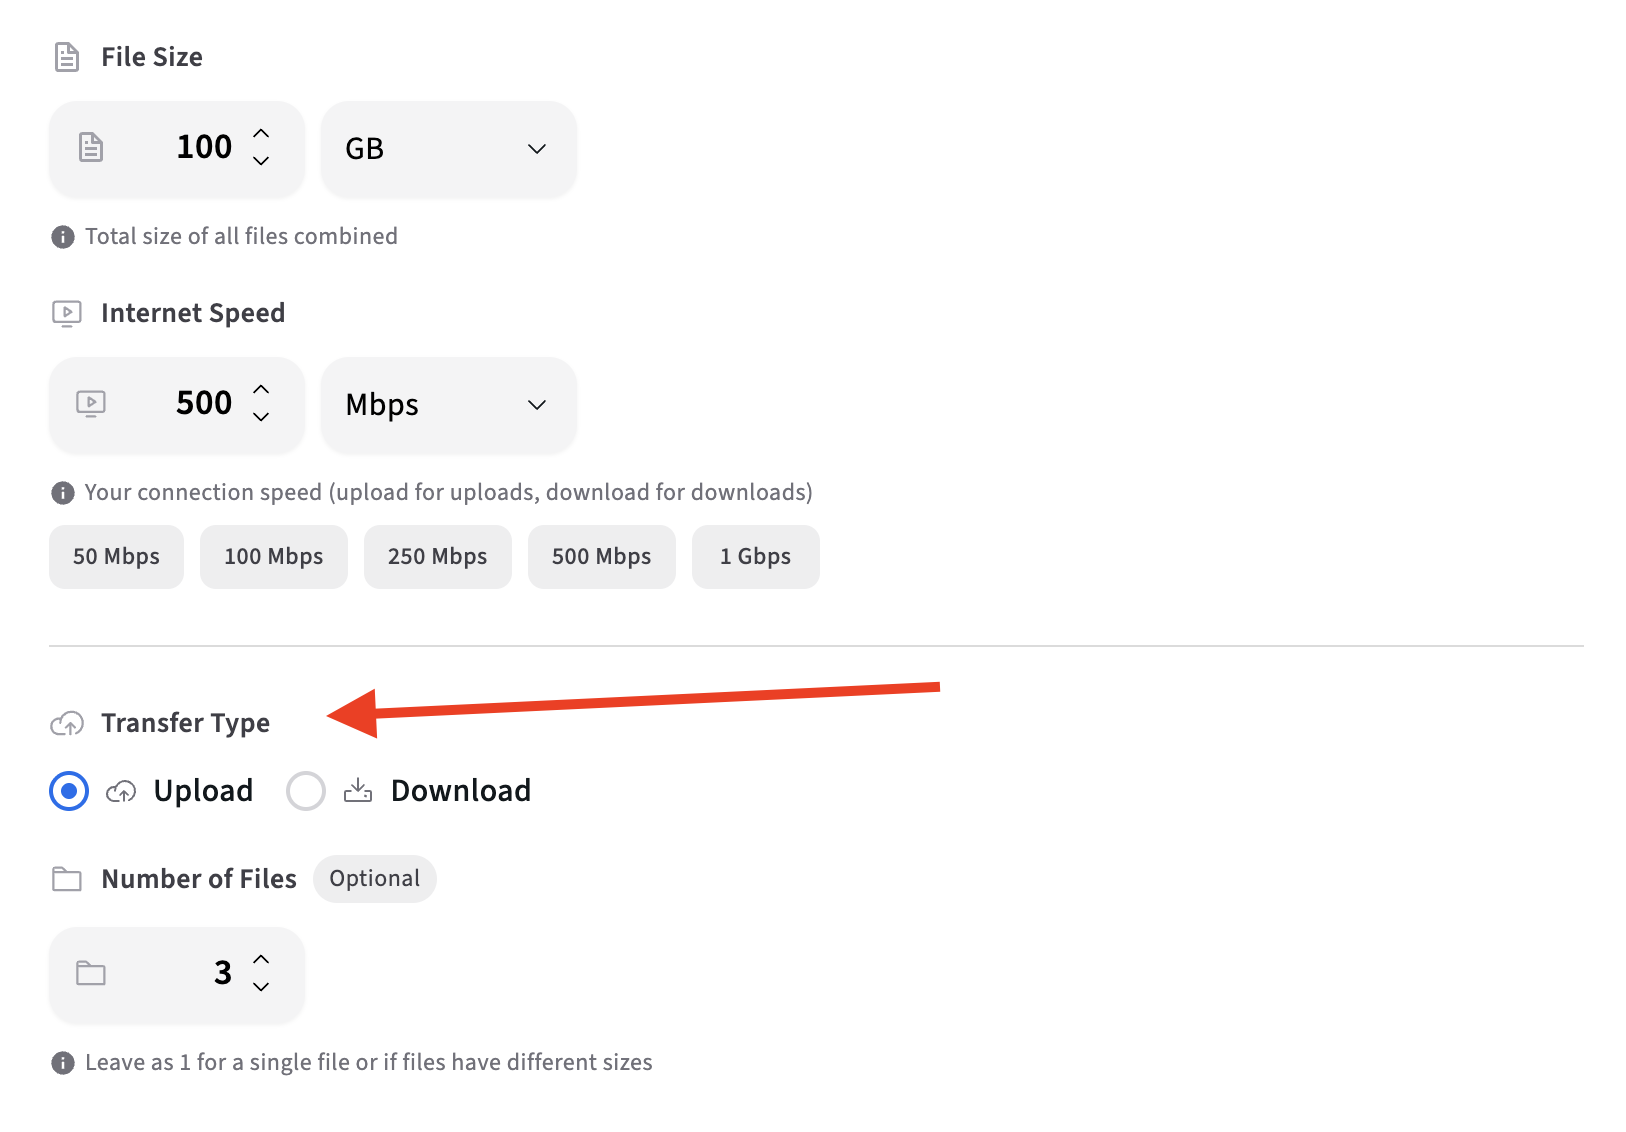Increase the file size using the up arrow
This screenshot has height=1132, width=1626.
261,134
